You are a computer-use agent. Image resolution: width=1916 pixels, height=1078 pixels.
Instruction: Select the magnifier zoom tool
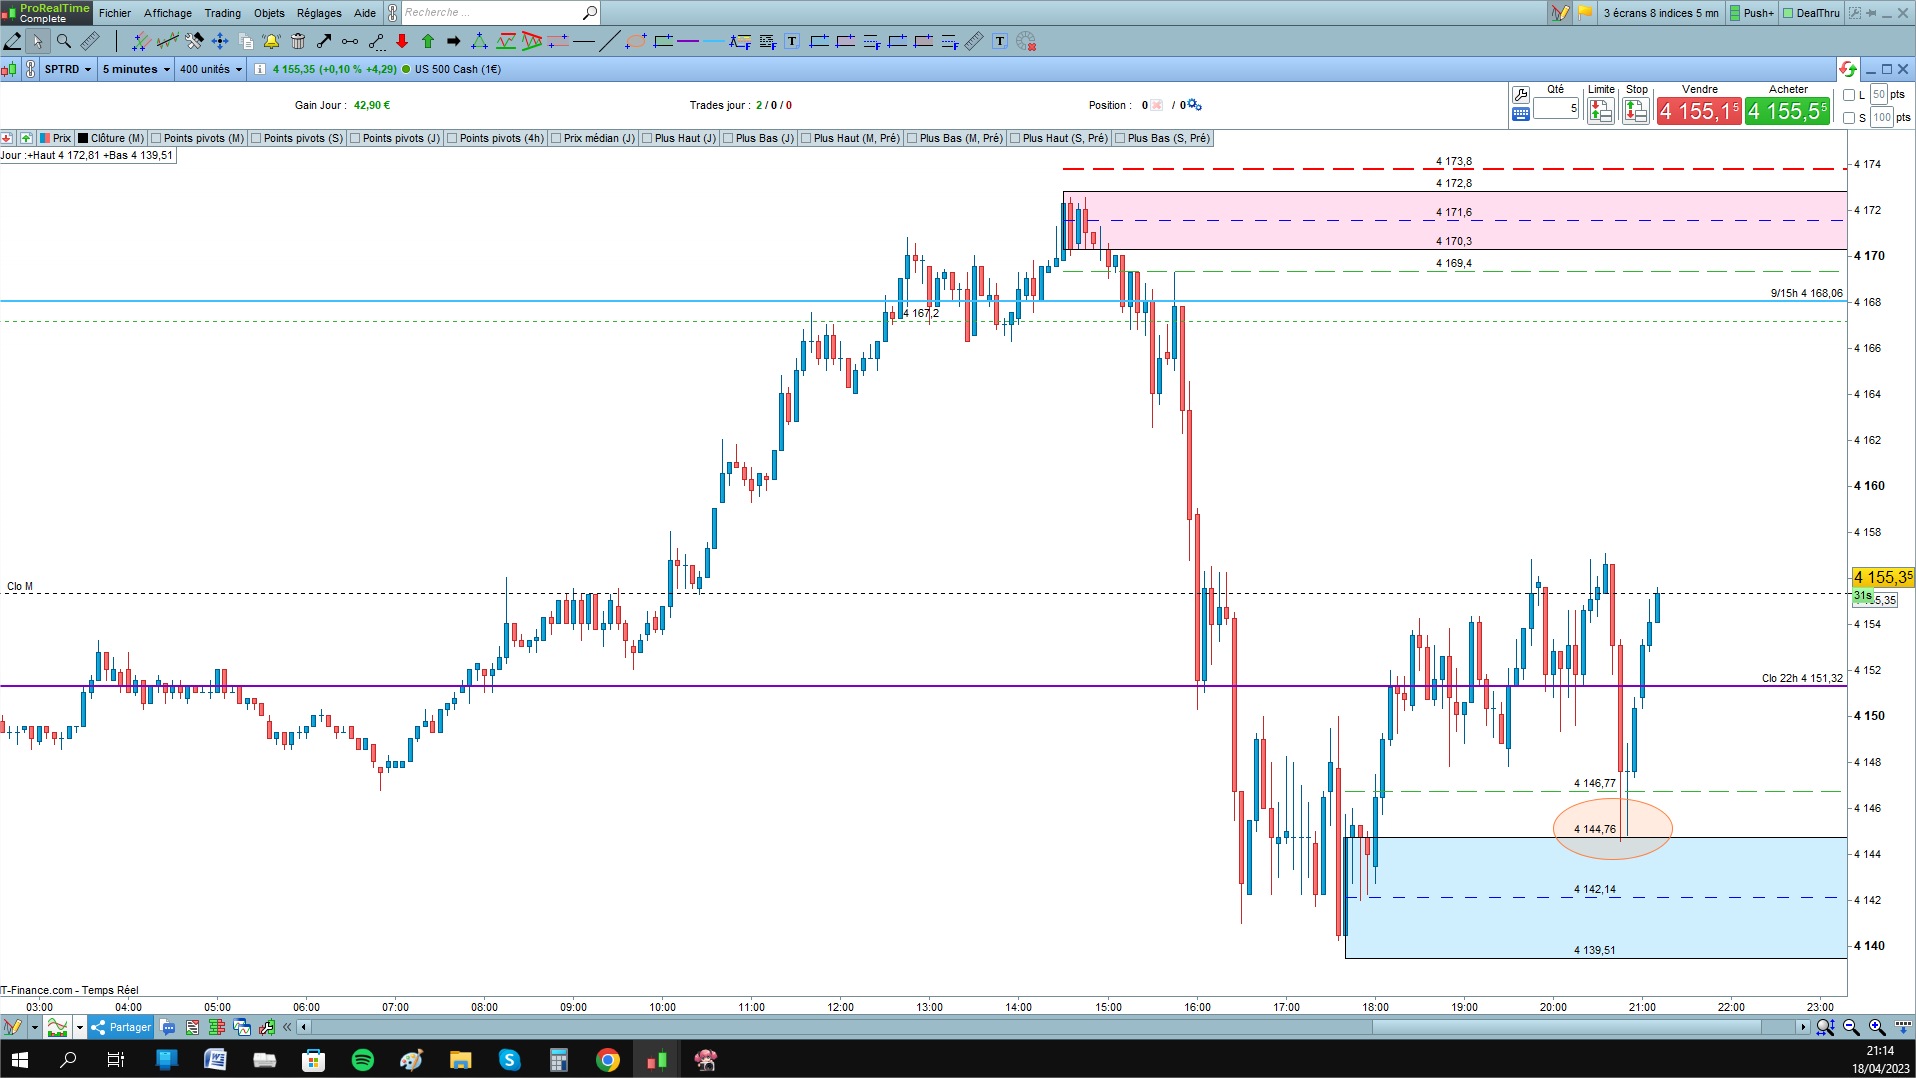(x=64, y=41)
